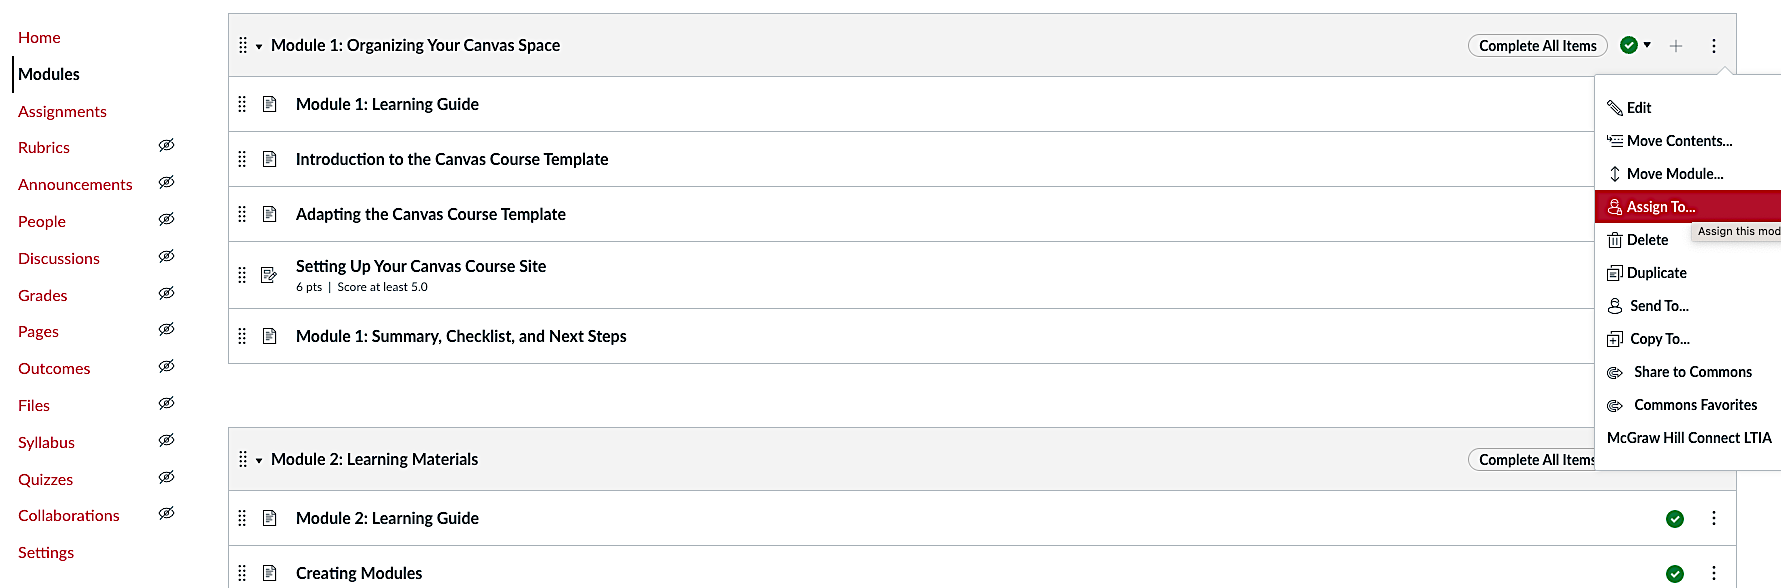Collapse Module 1 using its disclosure chevron
Image resolution: width=1781 pixels, height=588 pixels.
tap(258, 45)
